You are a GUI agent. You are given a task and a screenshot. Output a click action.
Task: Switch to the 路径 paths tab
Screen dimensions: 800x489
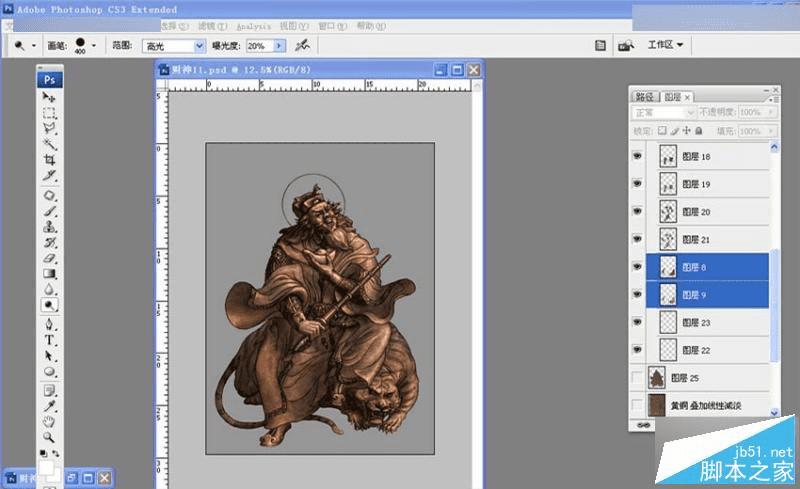click(645, 97)
